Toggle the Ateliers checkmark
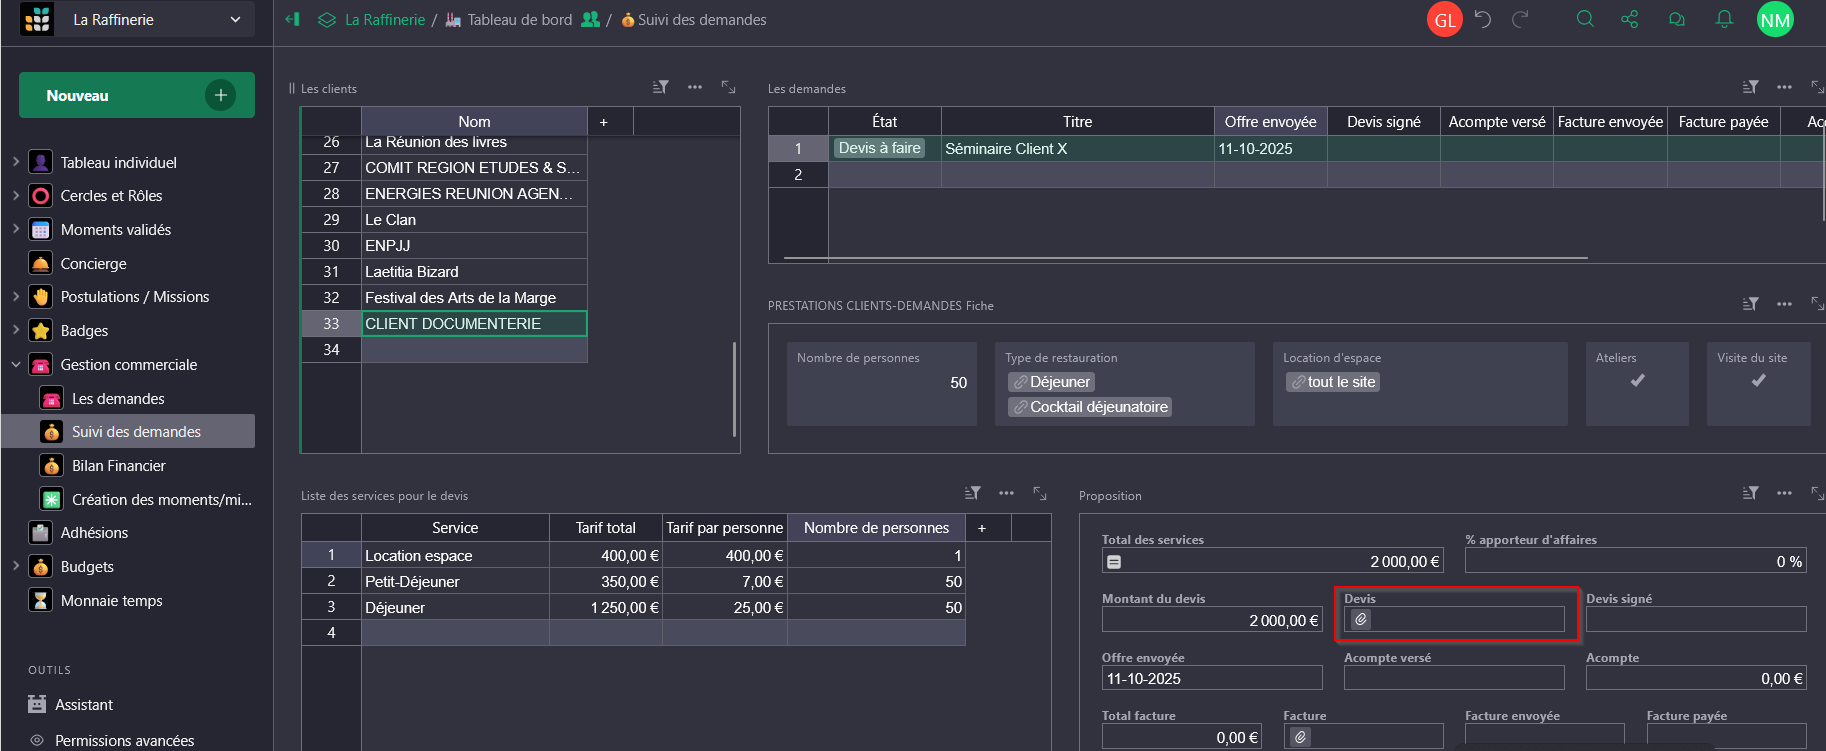 click(1637, 381)
